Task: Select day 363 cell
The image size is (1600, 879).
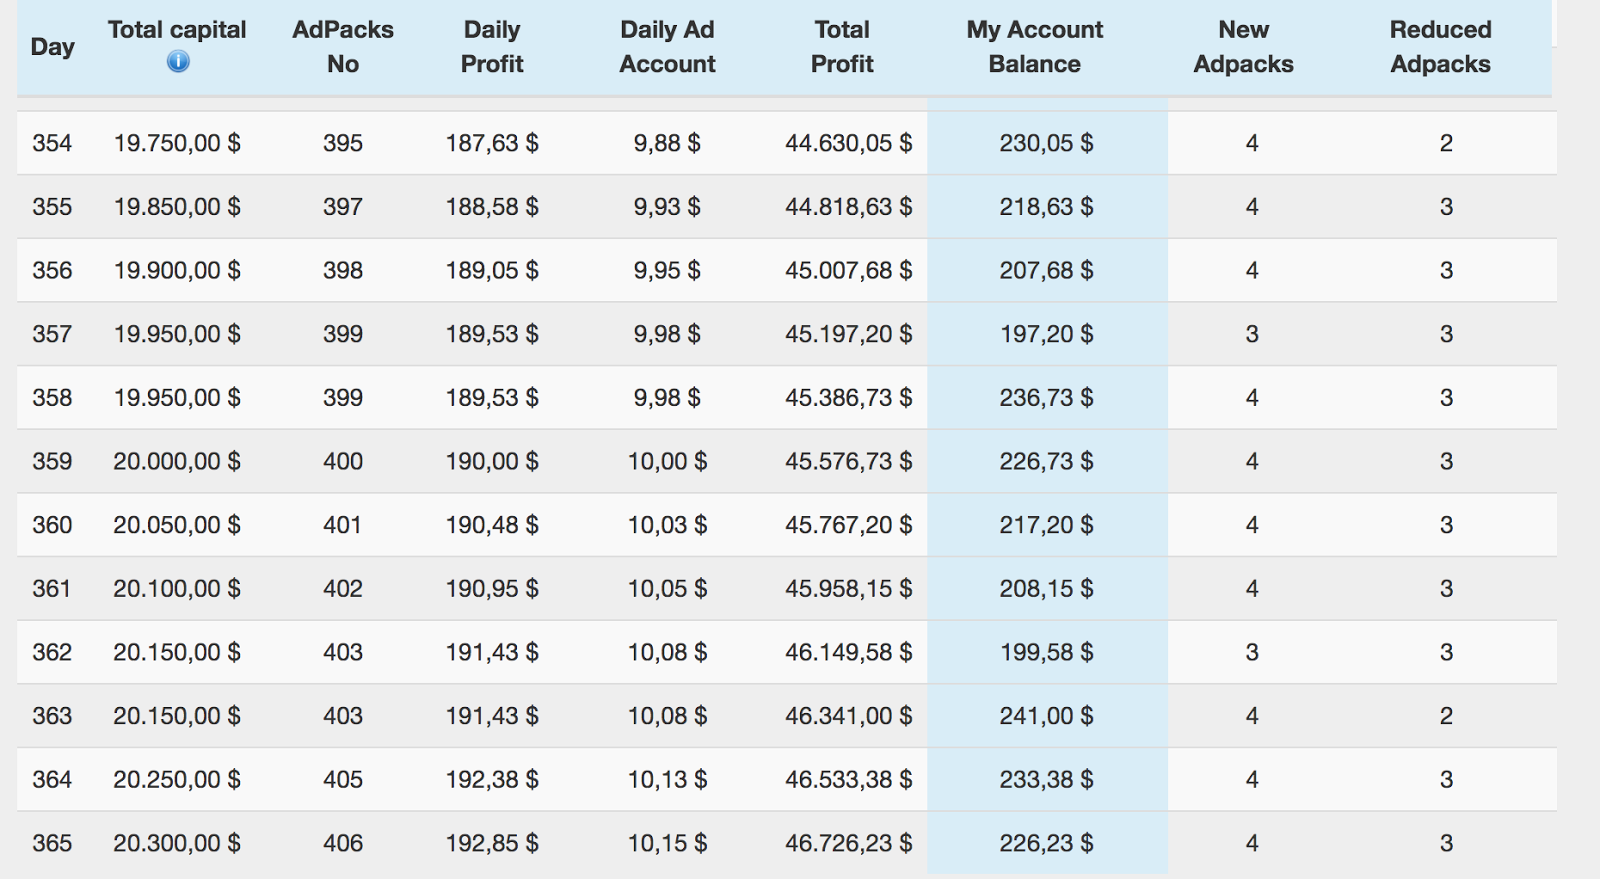Action: (52, 716)
